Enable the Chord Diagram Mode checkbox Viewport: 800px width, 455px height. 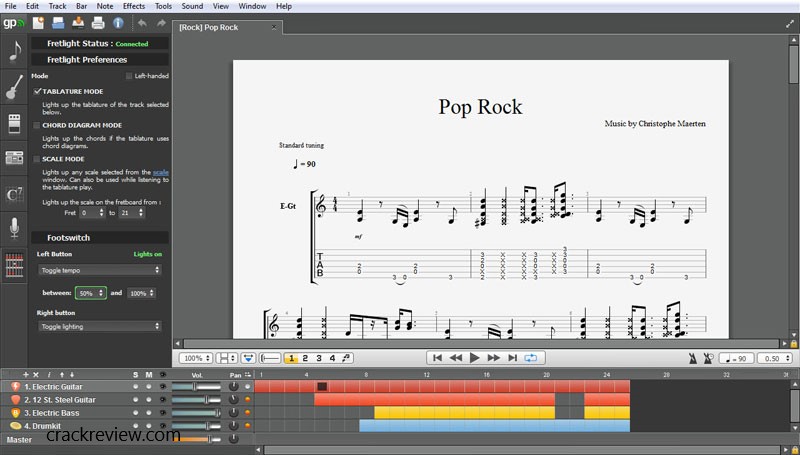click(37, 125)
